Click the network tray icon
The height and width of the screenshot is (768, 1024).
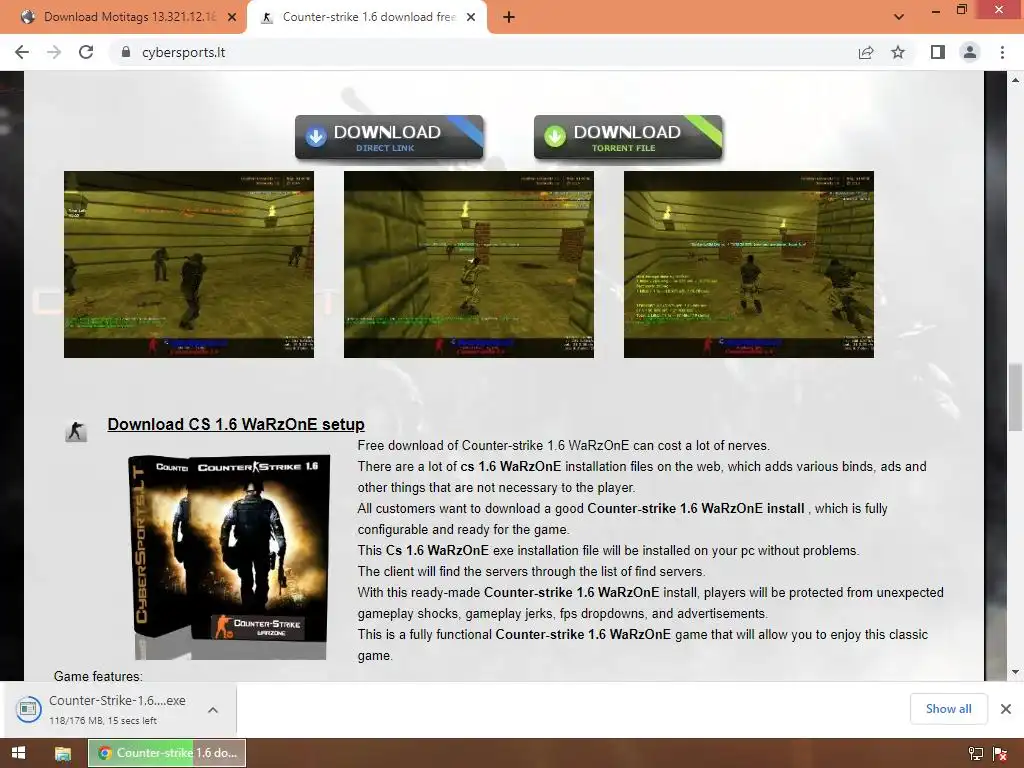pos(976,754)
